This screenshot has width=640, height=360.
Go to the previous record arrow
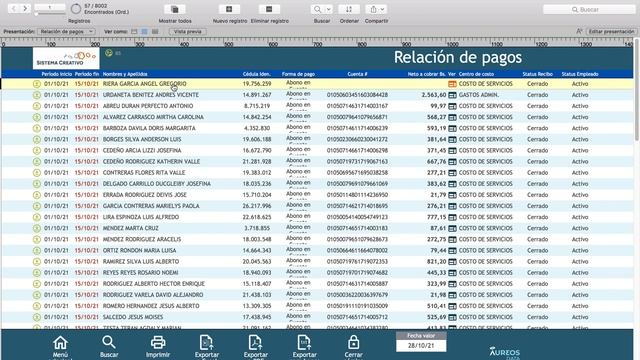coord(14,8)
